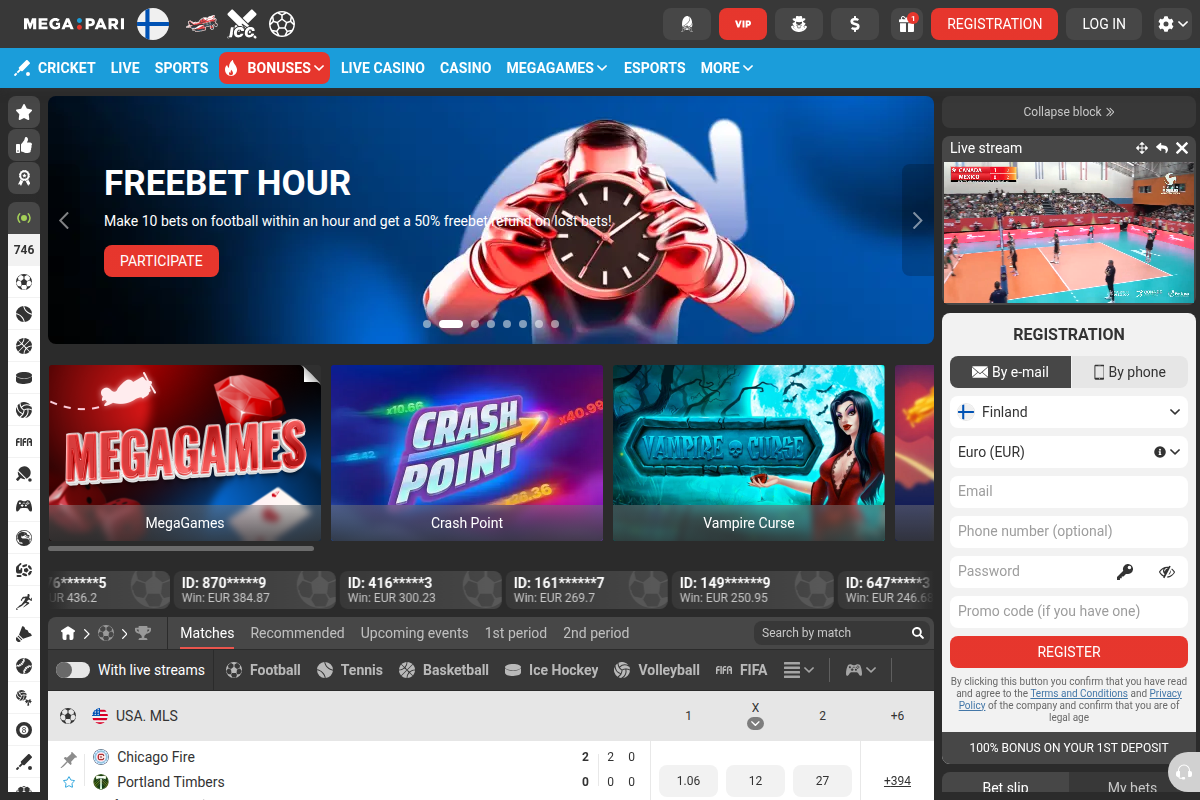1200x800 pixels.
Task: Click the red Register form button
Action: pos(1069,652)
